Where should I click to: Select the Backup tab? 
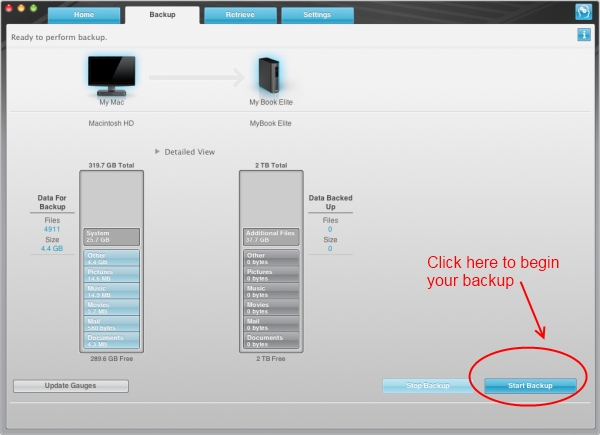click(162, 15)
